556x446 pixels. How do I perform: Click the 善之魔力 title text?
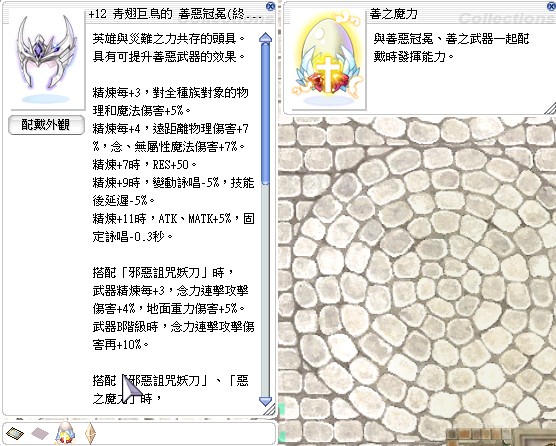tap(394, 14)
